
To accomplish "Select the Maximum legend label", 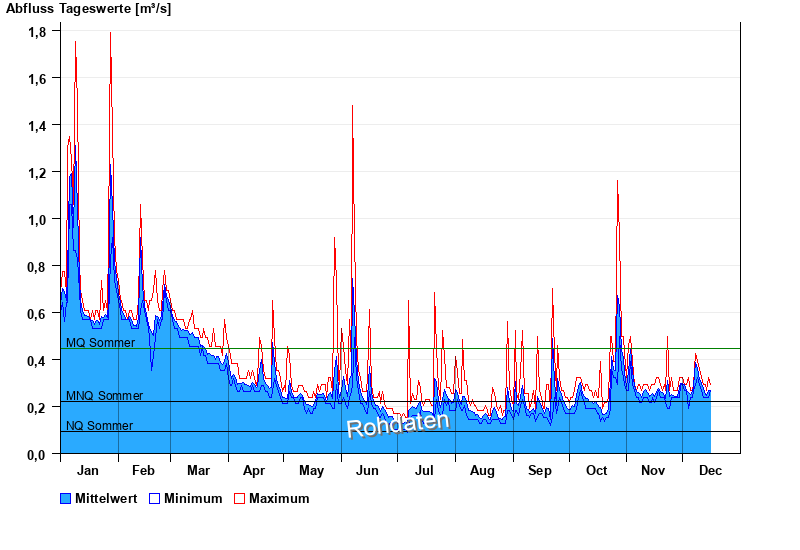I will coord(279,499).
